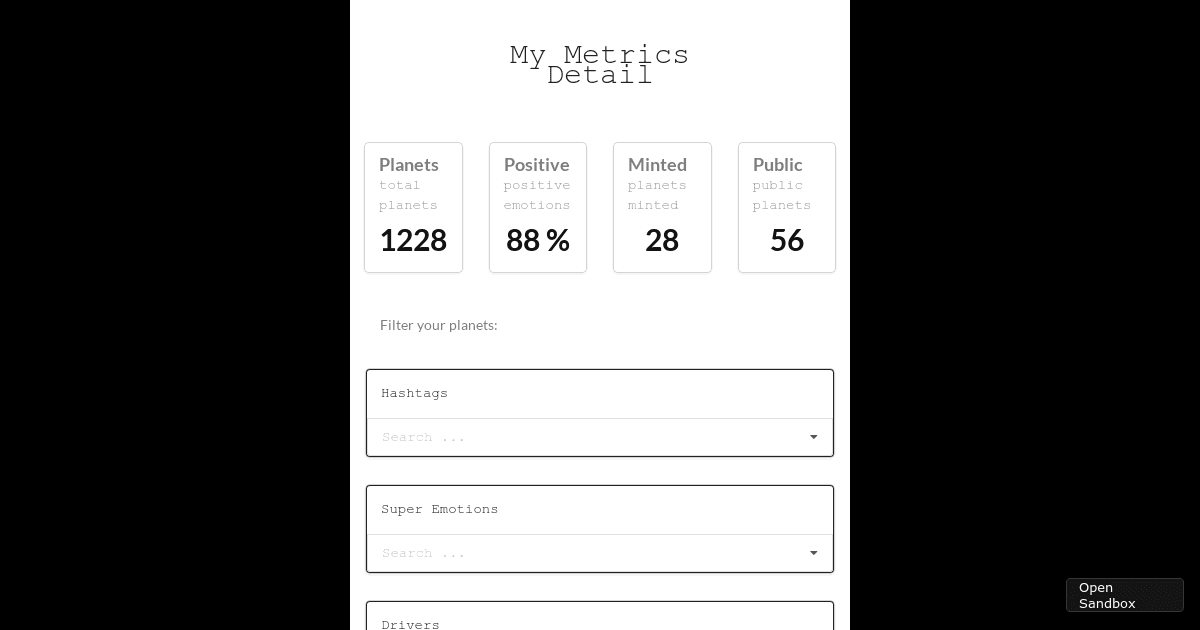
Task: Click the Filter your planets label
Action: pos(439,325)
